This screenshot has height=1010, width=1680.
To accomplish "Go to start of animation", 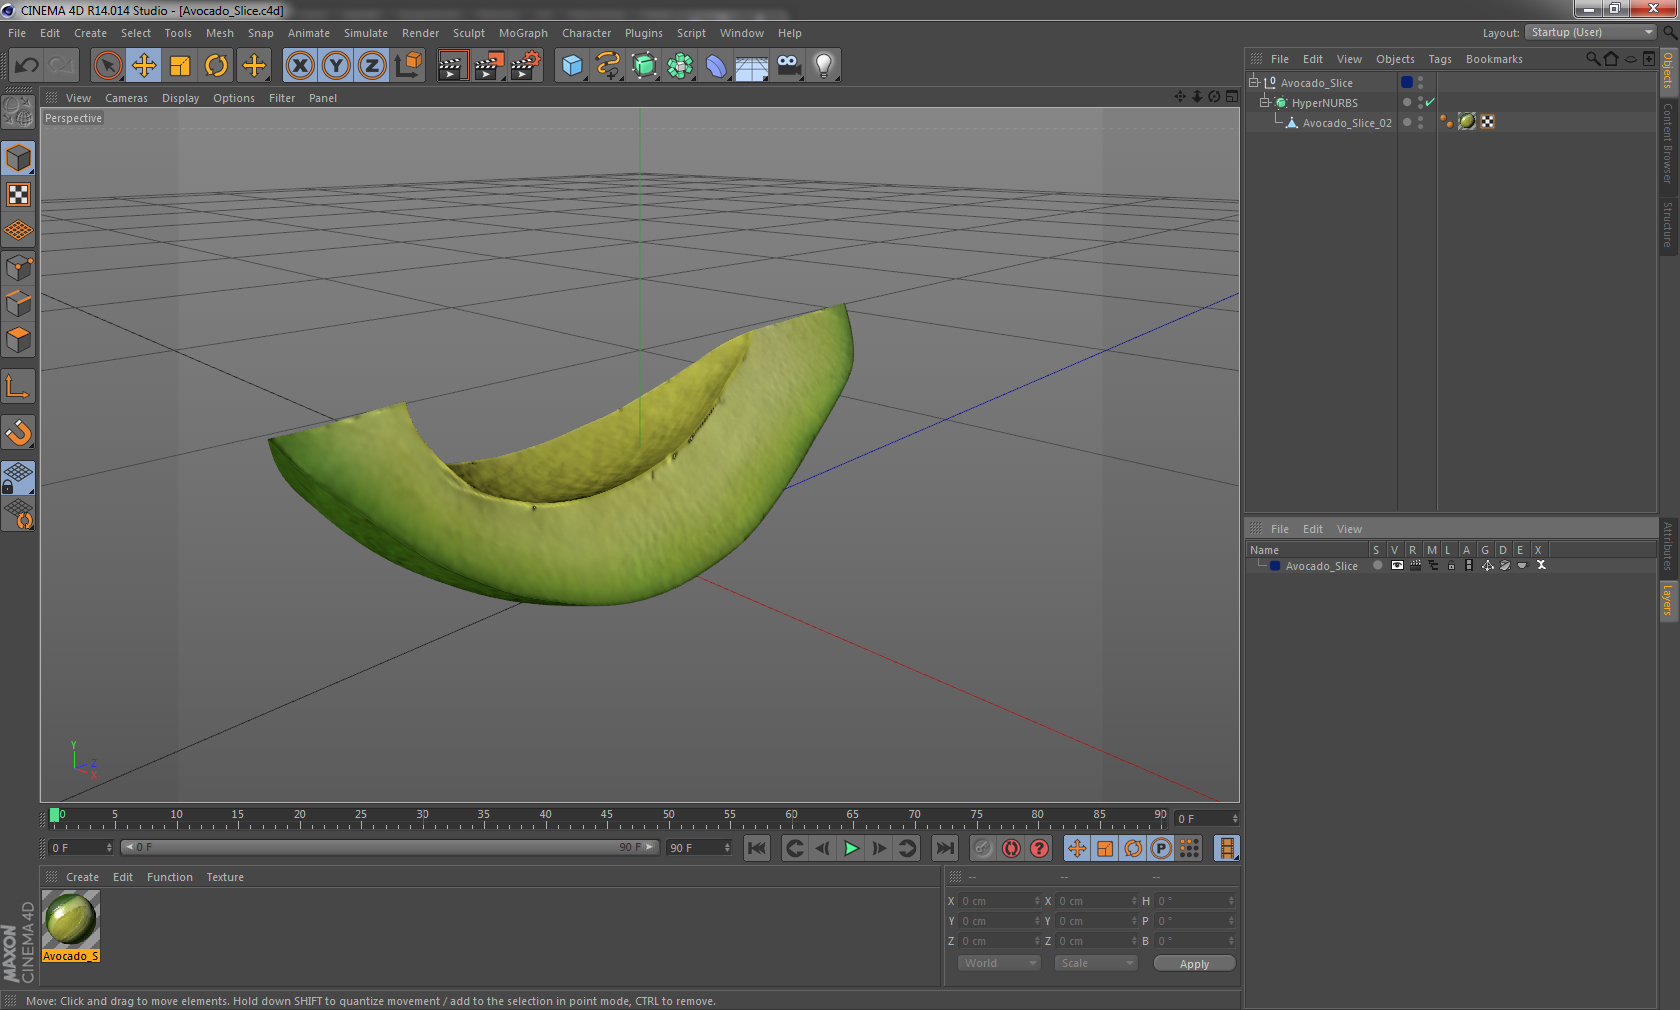I will 757,848.
